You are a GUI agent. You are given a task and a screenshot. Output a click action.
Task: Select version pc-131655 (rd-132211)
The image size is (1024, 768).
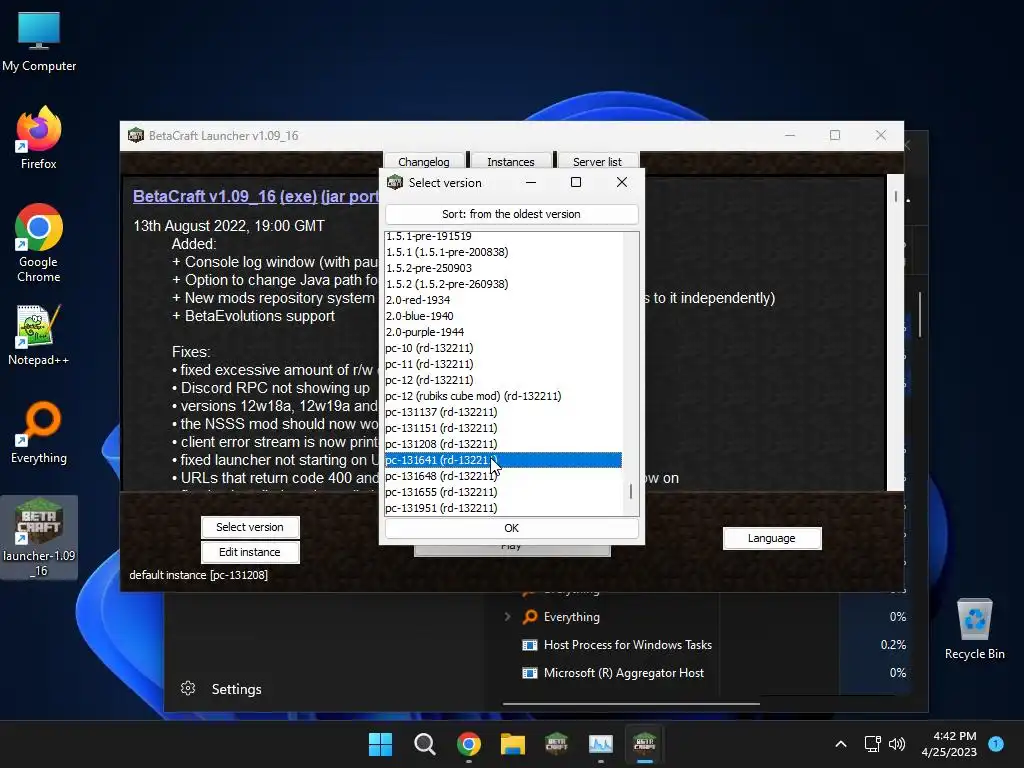[x=503, y=492]
